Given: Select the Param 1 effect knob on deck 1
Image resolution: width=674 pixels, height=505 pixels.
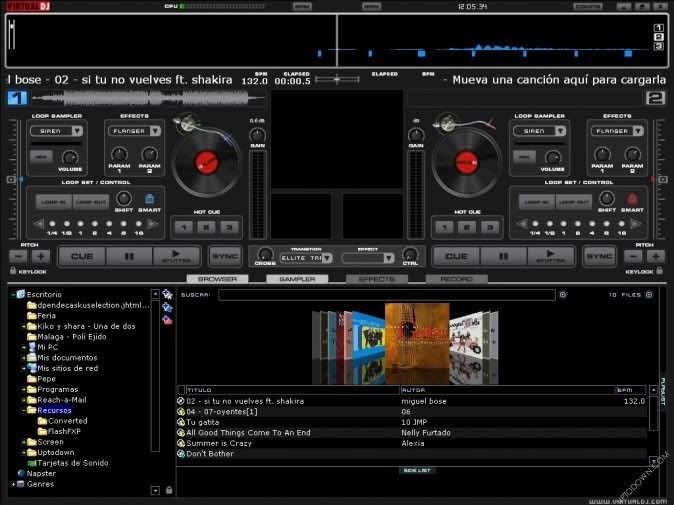Looking at the screenshot, I should pos(119,155).
